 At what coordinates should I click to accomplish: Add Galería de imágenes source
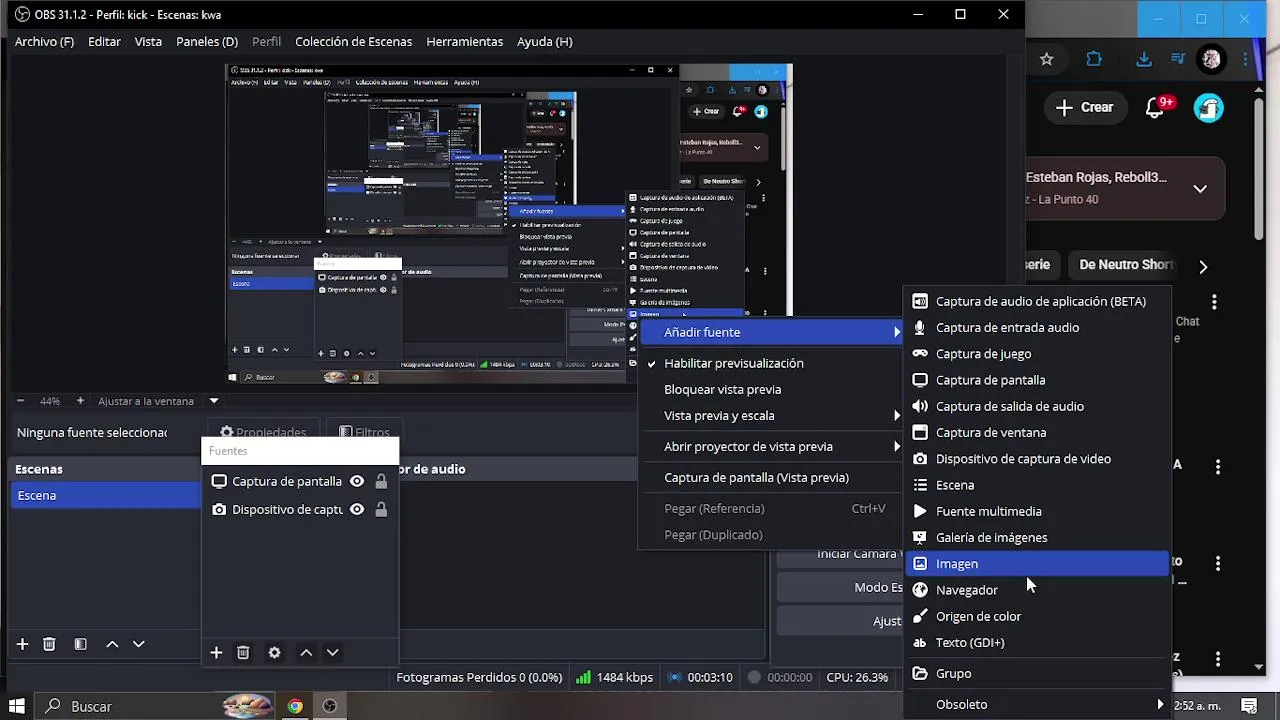click(x=1037, y=537)
